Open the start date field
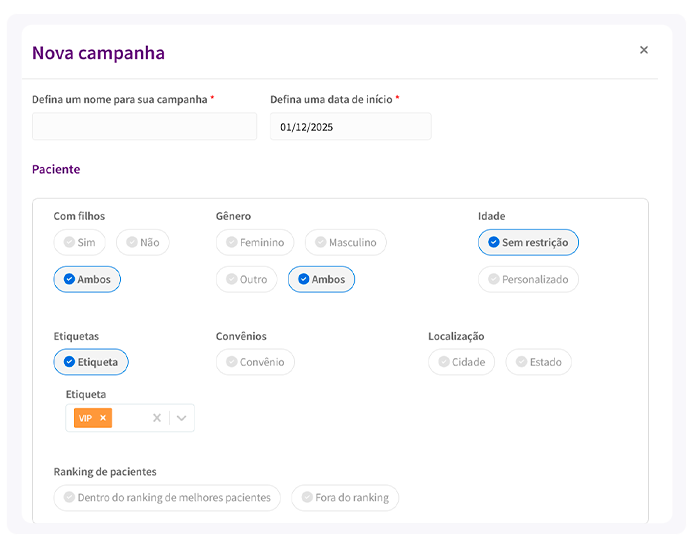This screenshot has height=553, width=691. pos(350,126)
